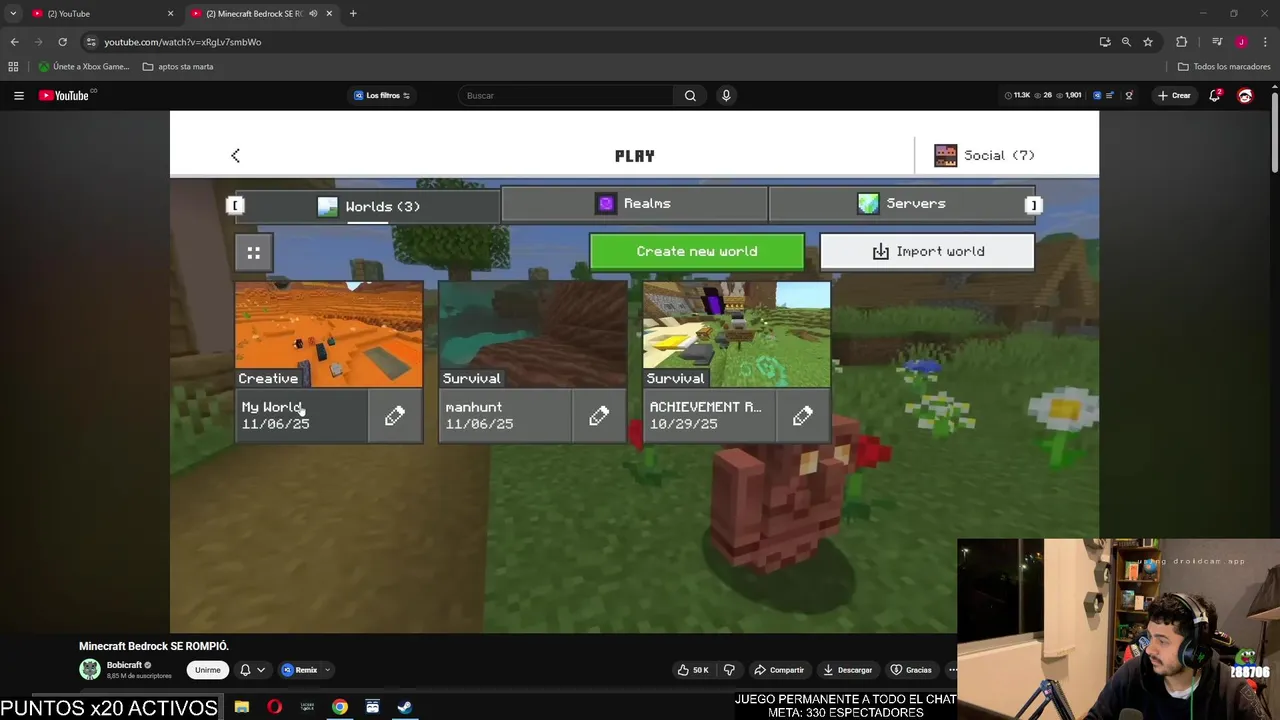This screenshot has height=720, width=1280.
Task: Open the Los filtros dropdown
Action: click(x=382, y=95)
